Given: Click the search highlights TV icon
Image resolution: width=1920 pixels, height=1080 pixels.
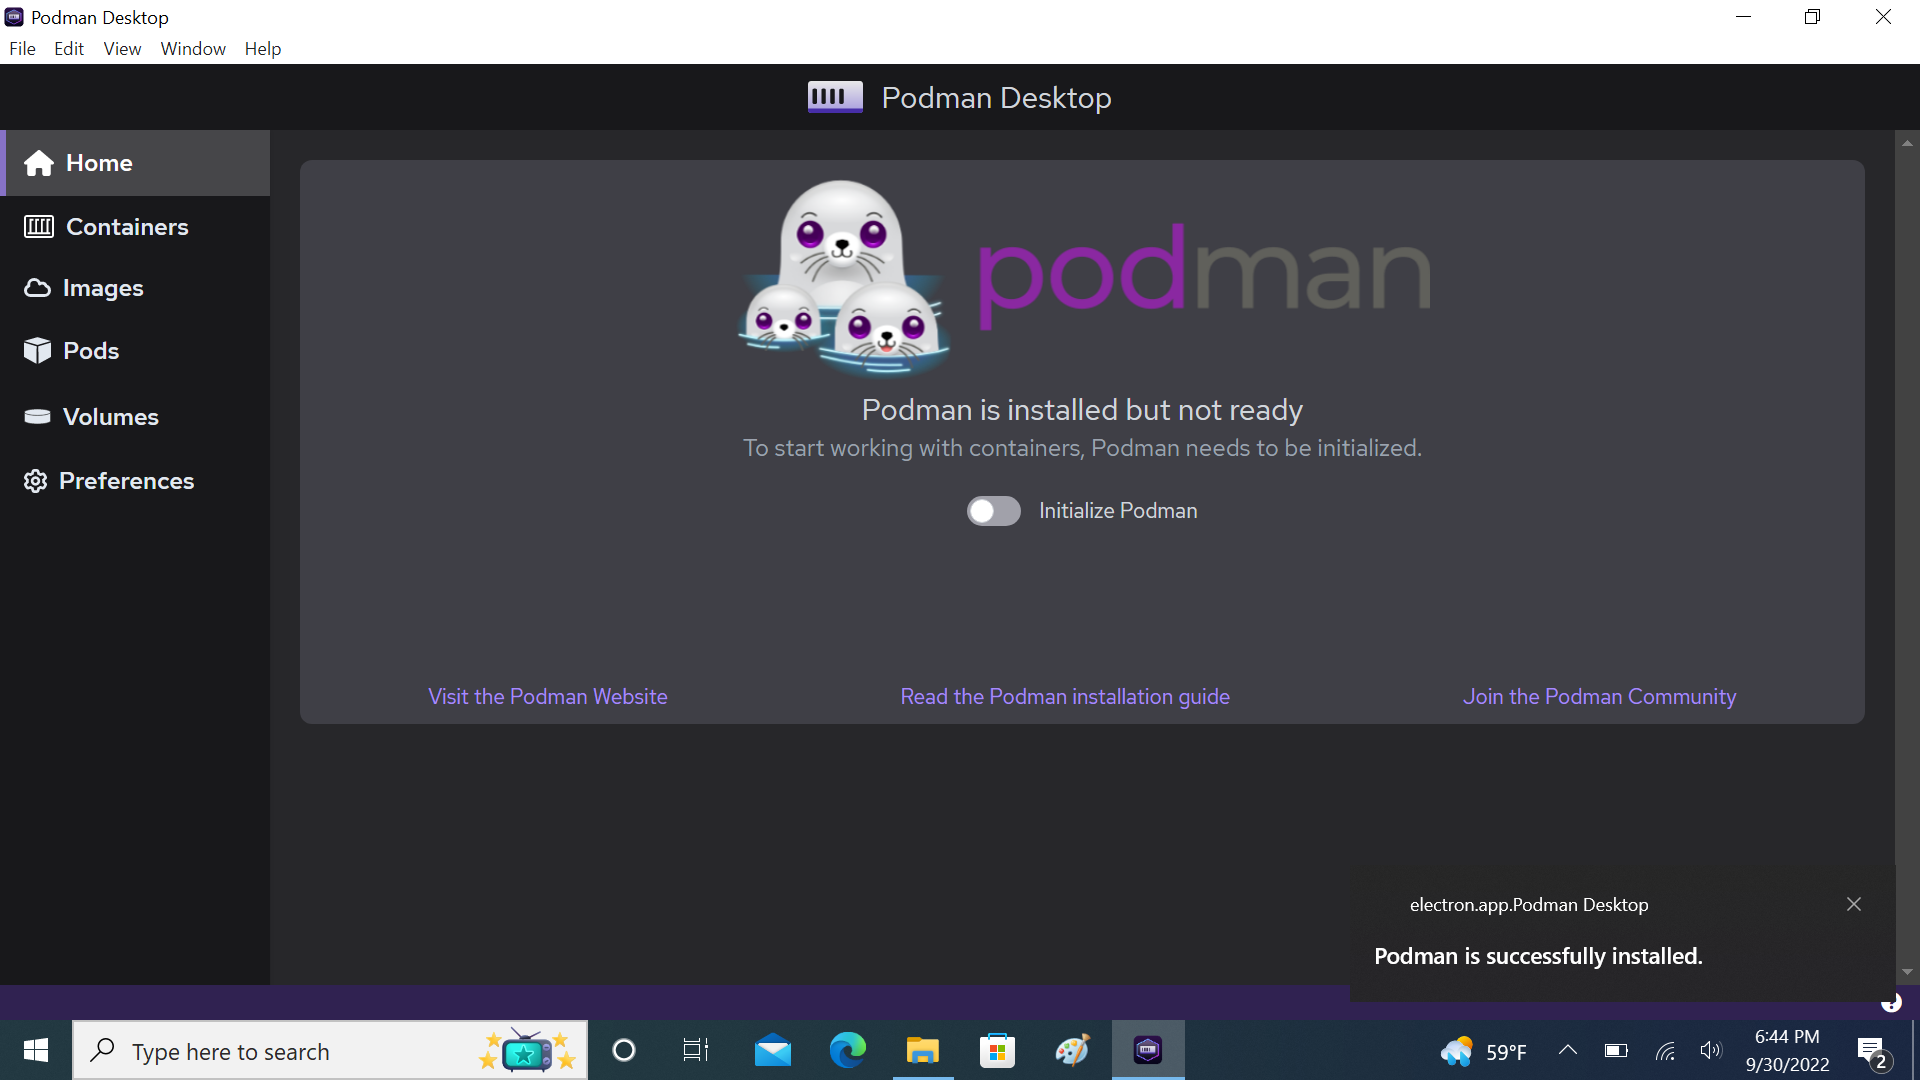Looking at the screenshot, I should [x=527, y=1050].
